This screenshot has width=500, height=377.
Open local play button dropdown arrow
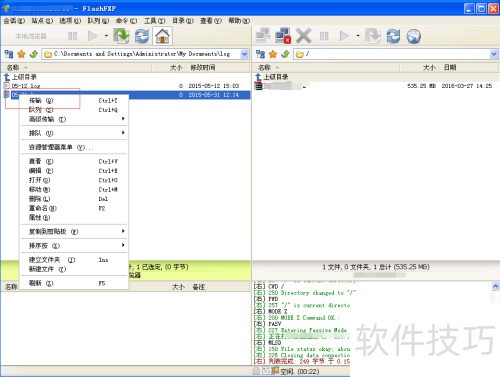pyautogui.click(x=106, y=36)
